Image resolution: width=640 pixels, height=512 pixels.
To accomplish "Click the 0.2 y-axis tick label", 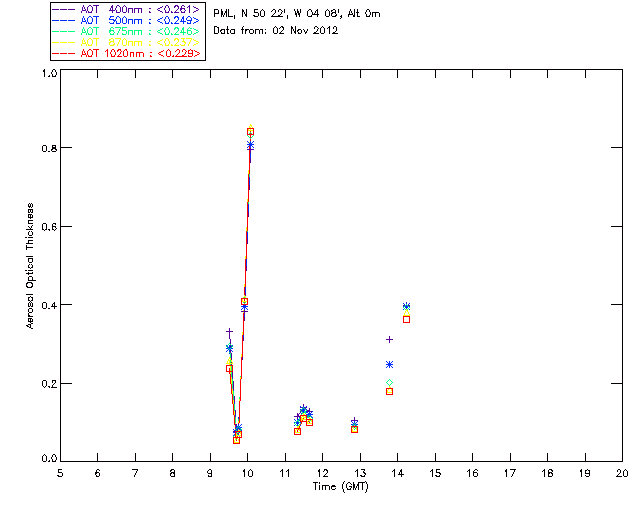I will [49, 384].
